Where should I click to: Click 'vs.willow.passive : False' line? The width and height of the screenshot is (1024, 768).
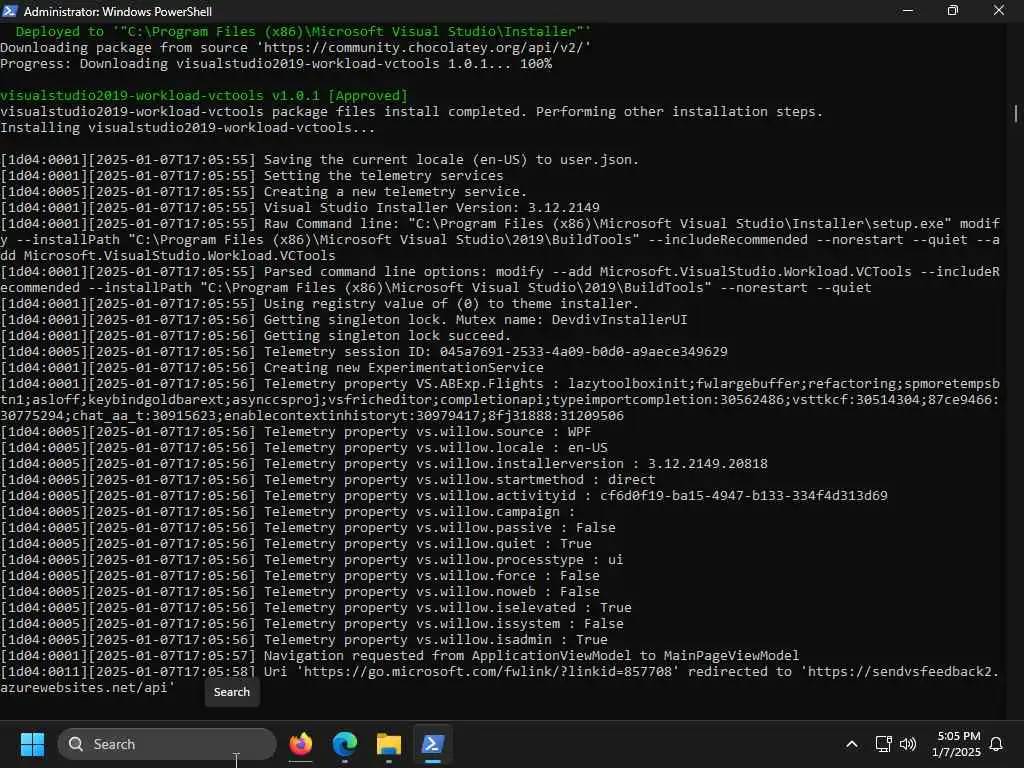[x=308, y=528]
